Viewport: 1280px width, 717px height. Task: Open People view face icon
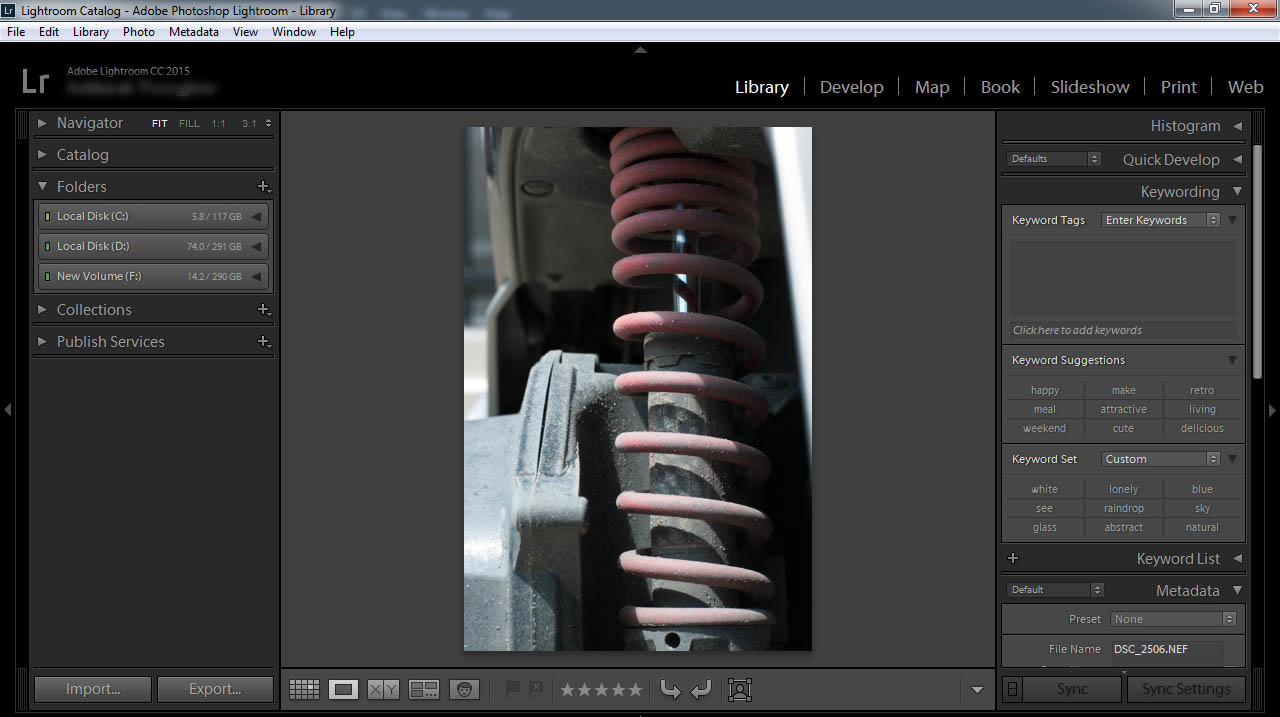click(x=464, y=689)
